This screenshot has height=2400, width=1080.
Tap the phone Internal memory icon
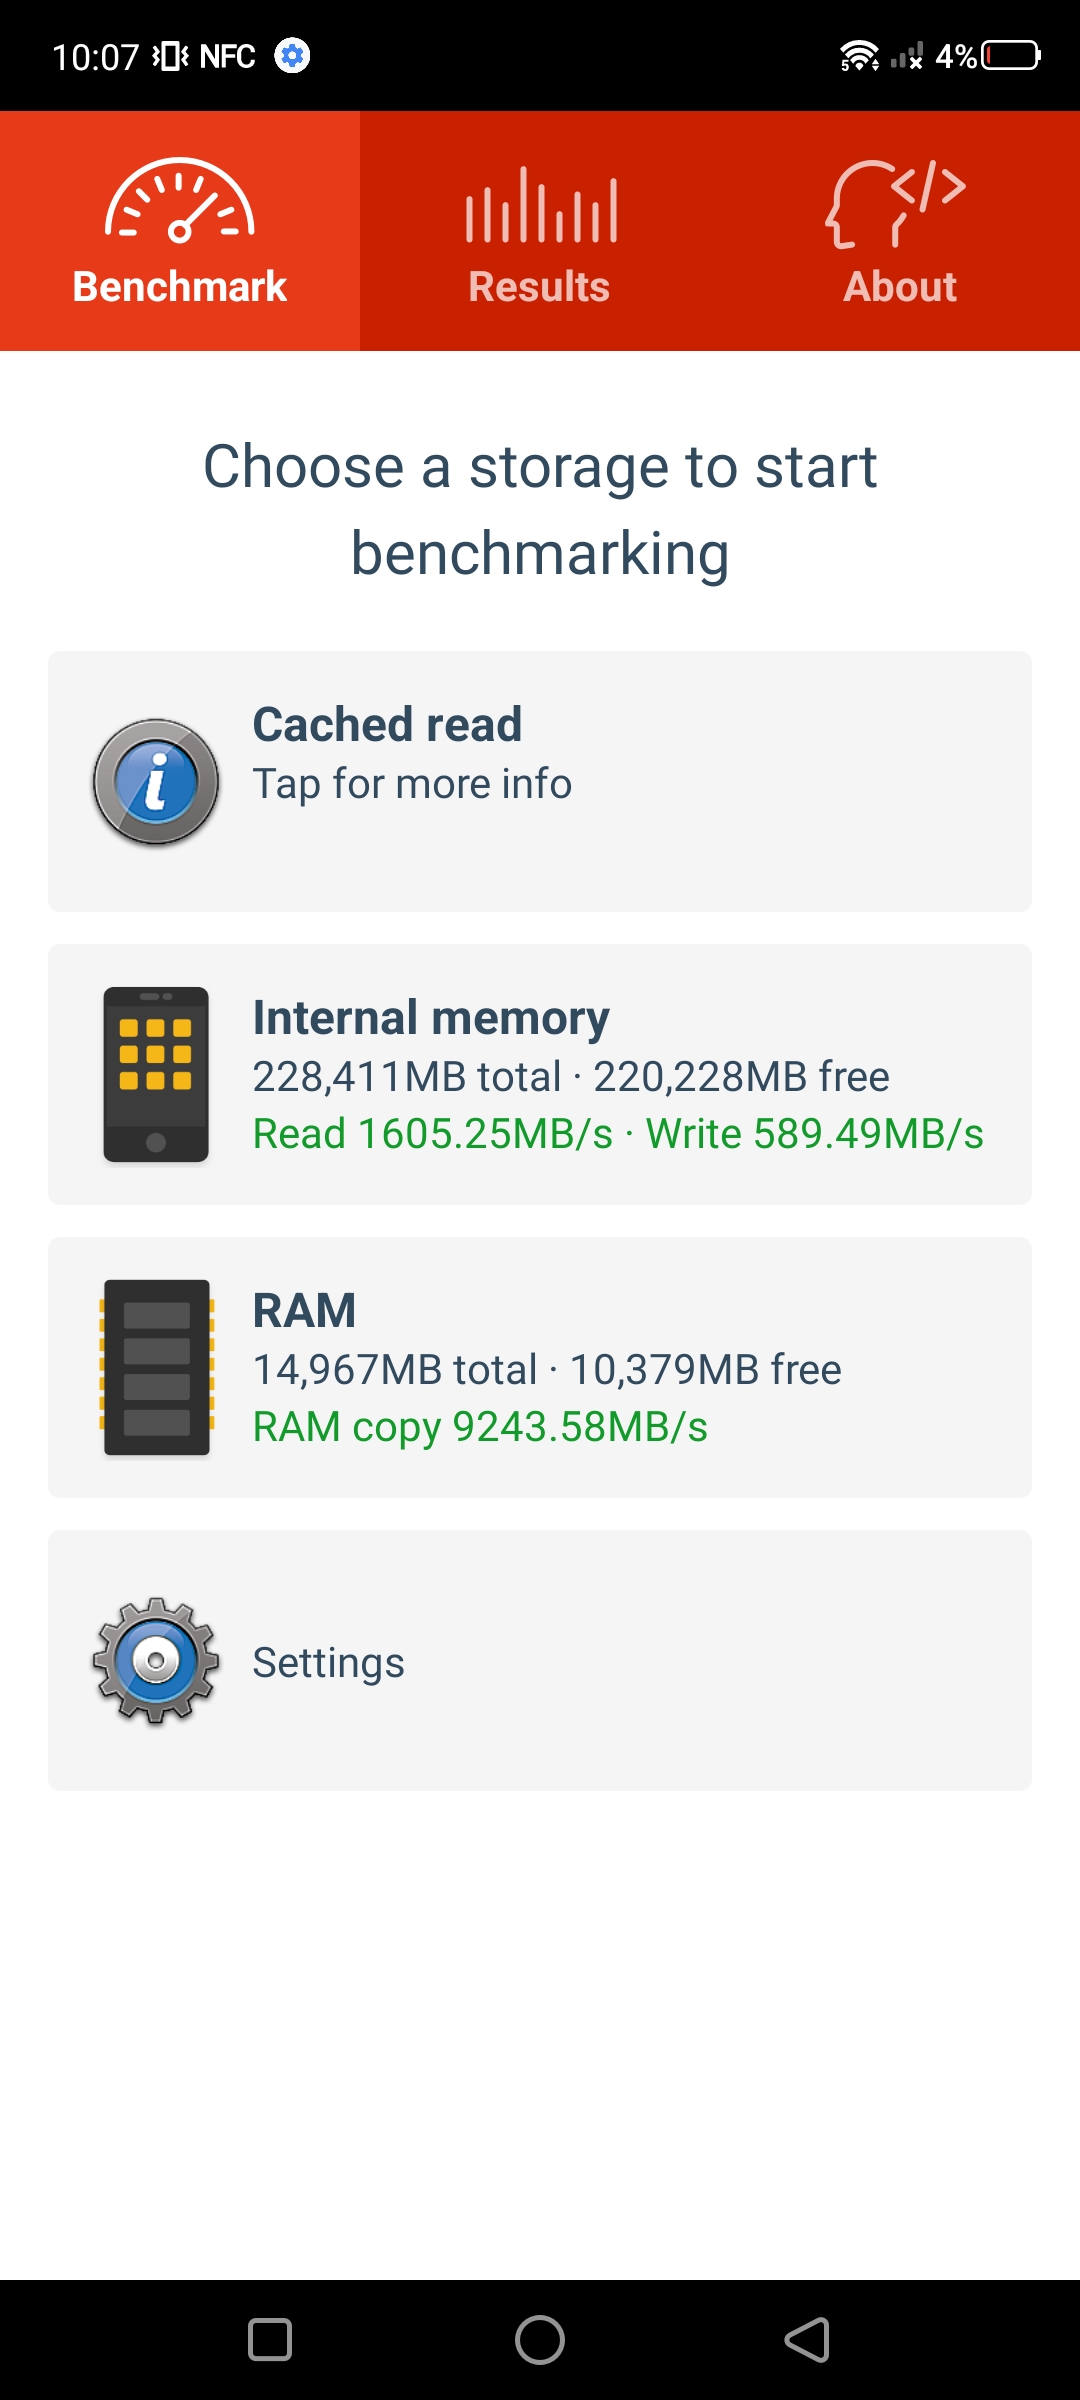[156, 1075]
